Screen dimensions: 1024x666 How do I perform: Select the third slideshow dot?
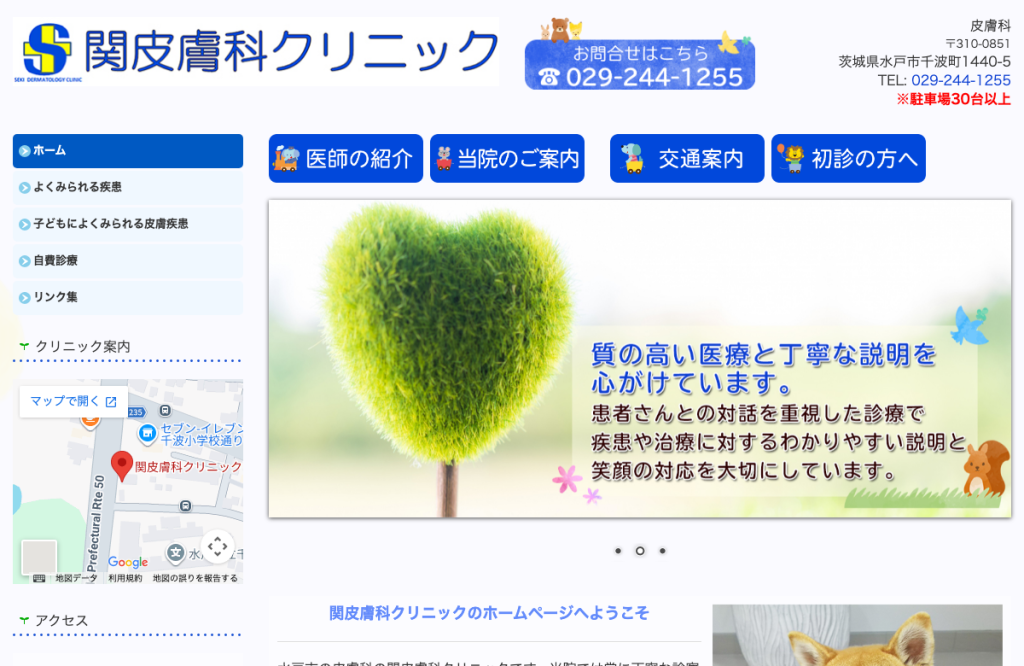pos(662,551)
